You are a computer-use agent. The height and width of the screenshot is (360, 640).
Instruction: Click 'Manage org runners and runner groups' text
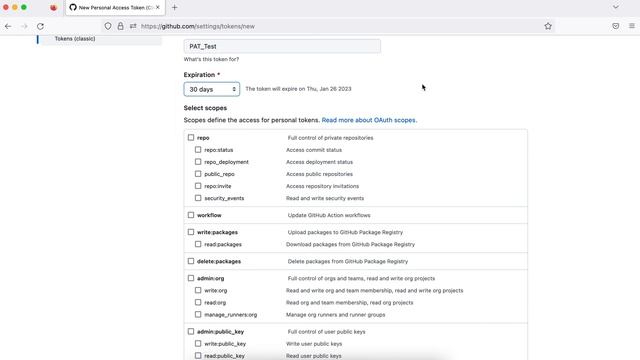coord(336,315)
